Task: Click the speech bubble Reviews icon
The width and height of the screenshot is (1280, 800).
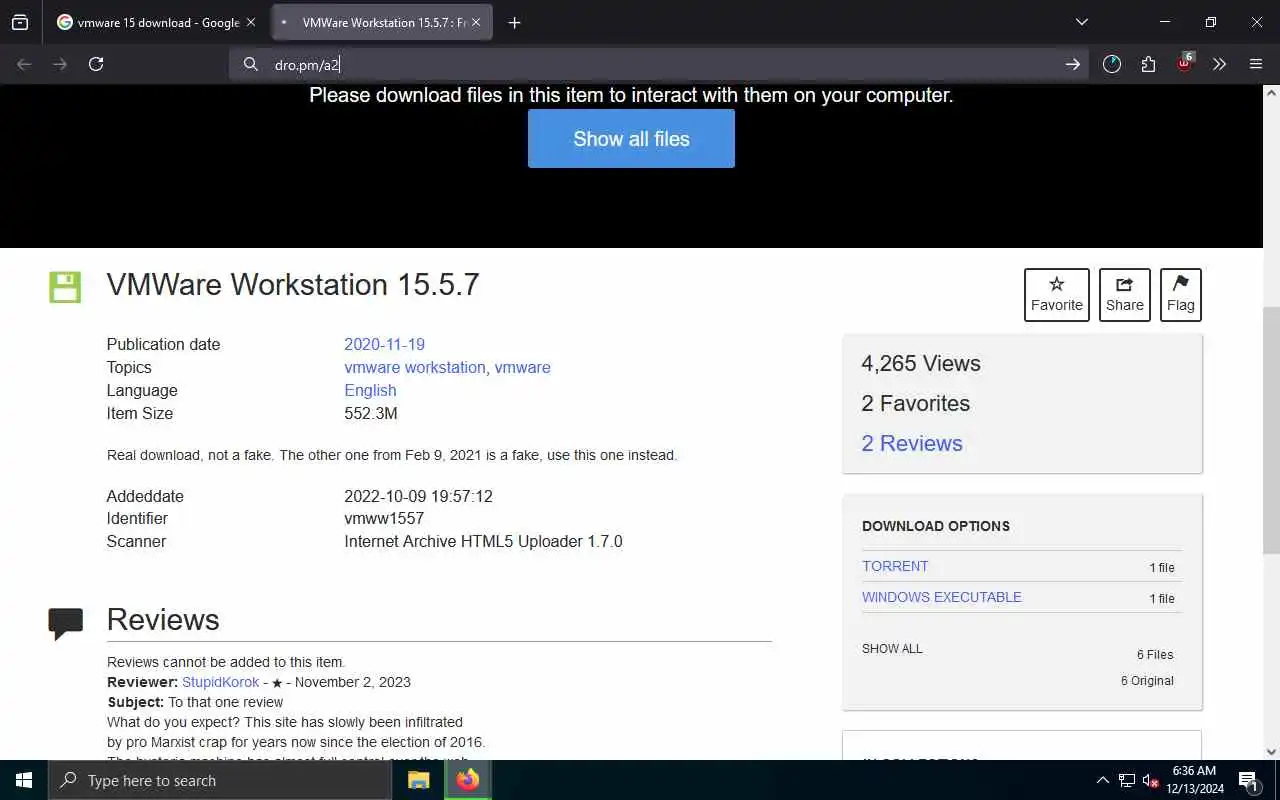Action: pyautogui.click(x=66, y=623)
